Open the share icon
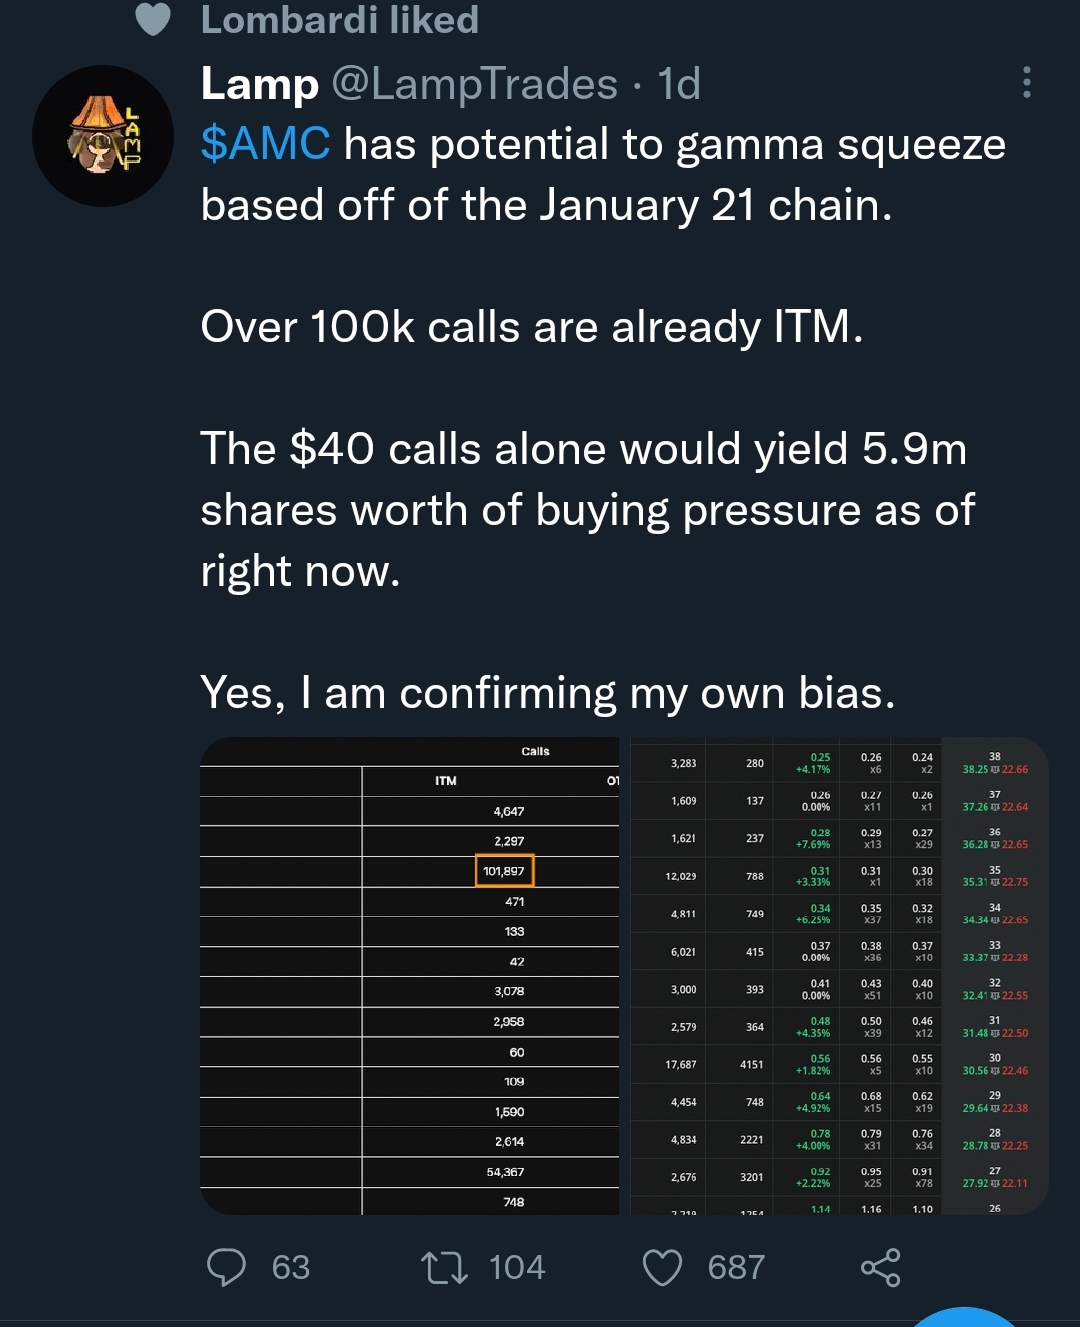The height and width of the screenshot is (1327, 1080). [881, 1268]
